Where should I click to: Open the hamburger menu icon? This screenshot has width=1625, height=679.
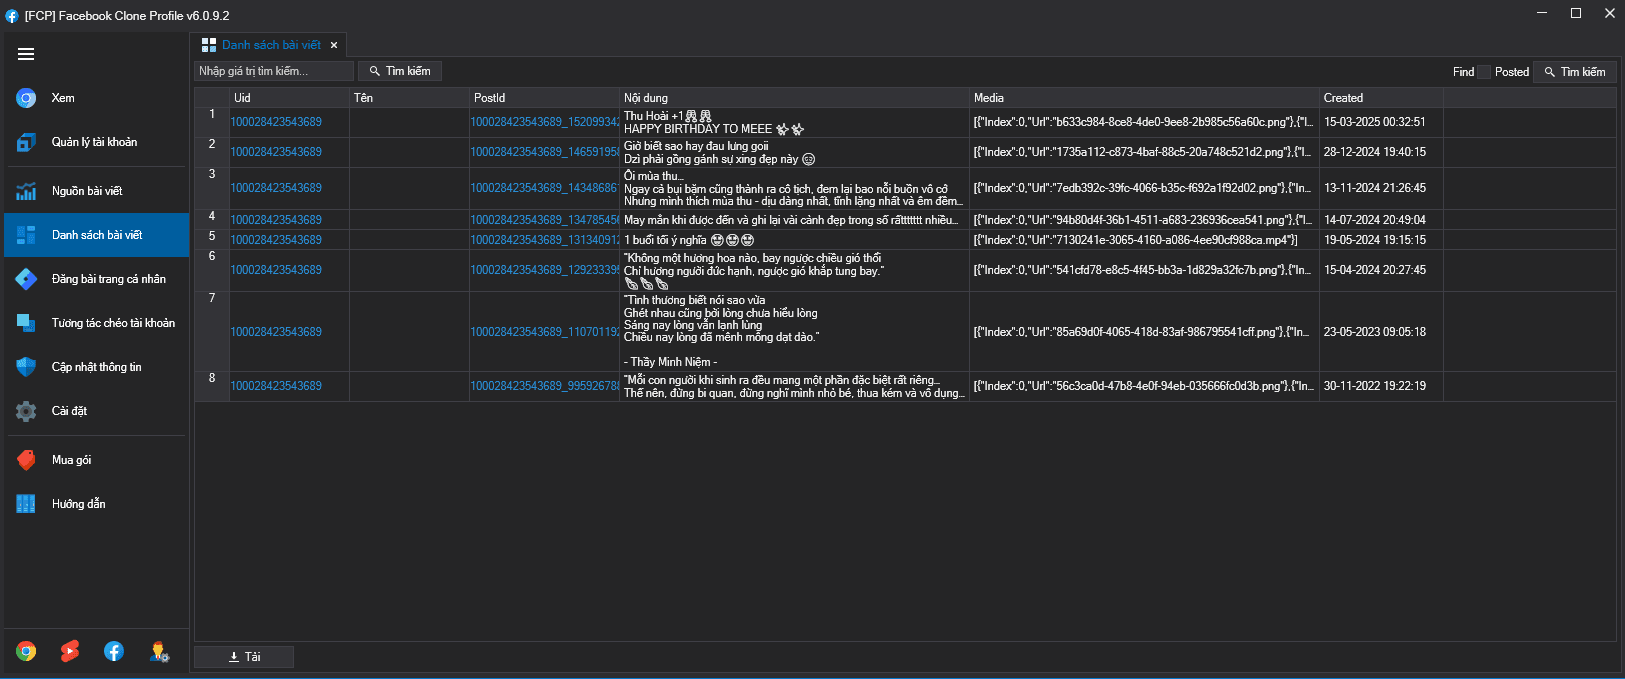[26, 54]
